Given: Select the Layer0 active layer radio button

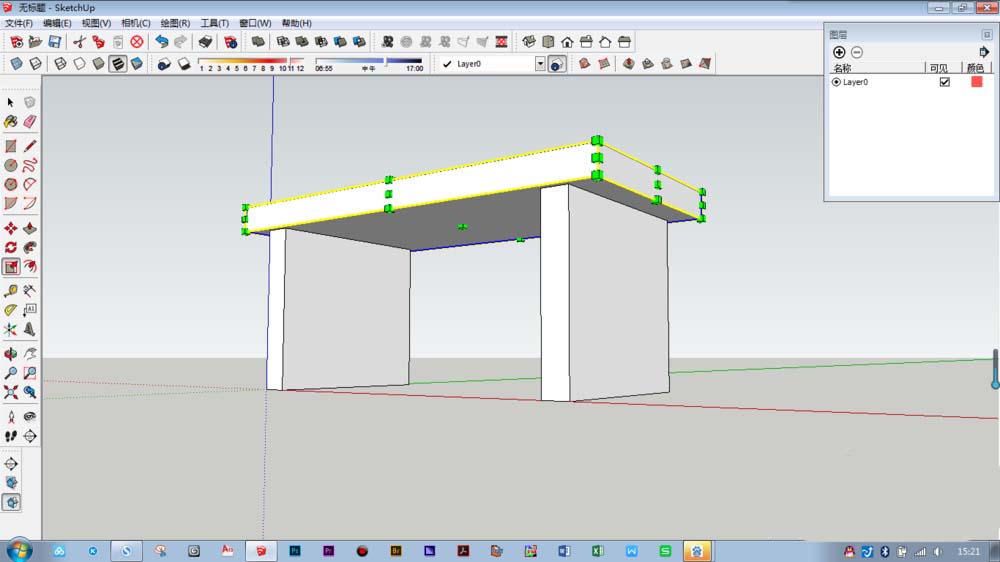Looking at the screenshot, I should tap(836, 82).
